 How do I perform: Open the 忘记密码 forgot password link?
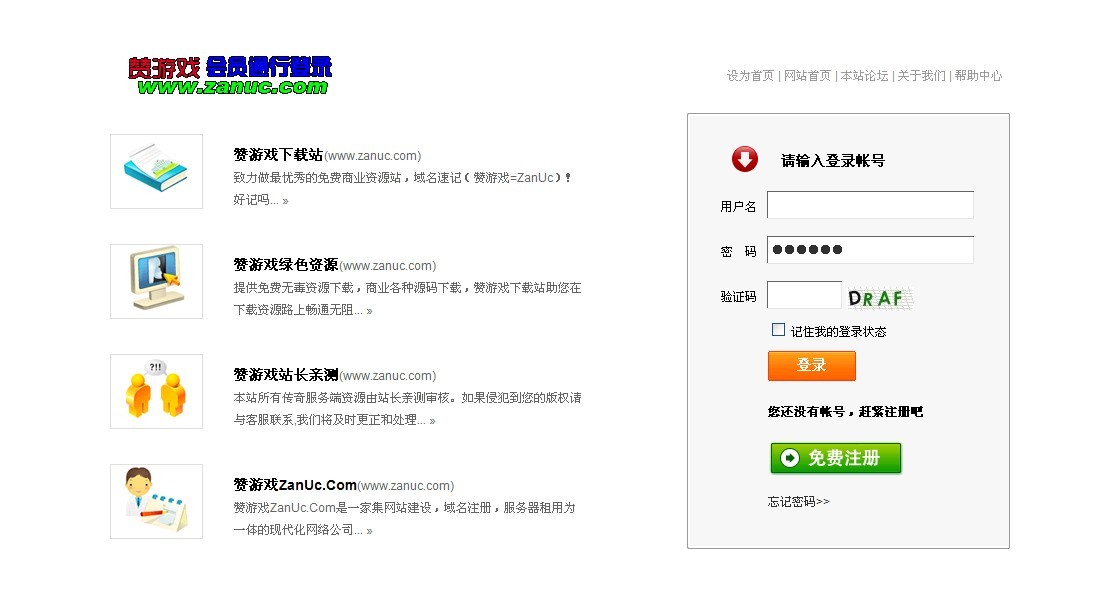tap(798, 502)
